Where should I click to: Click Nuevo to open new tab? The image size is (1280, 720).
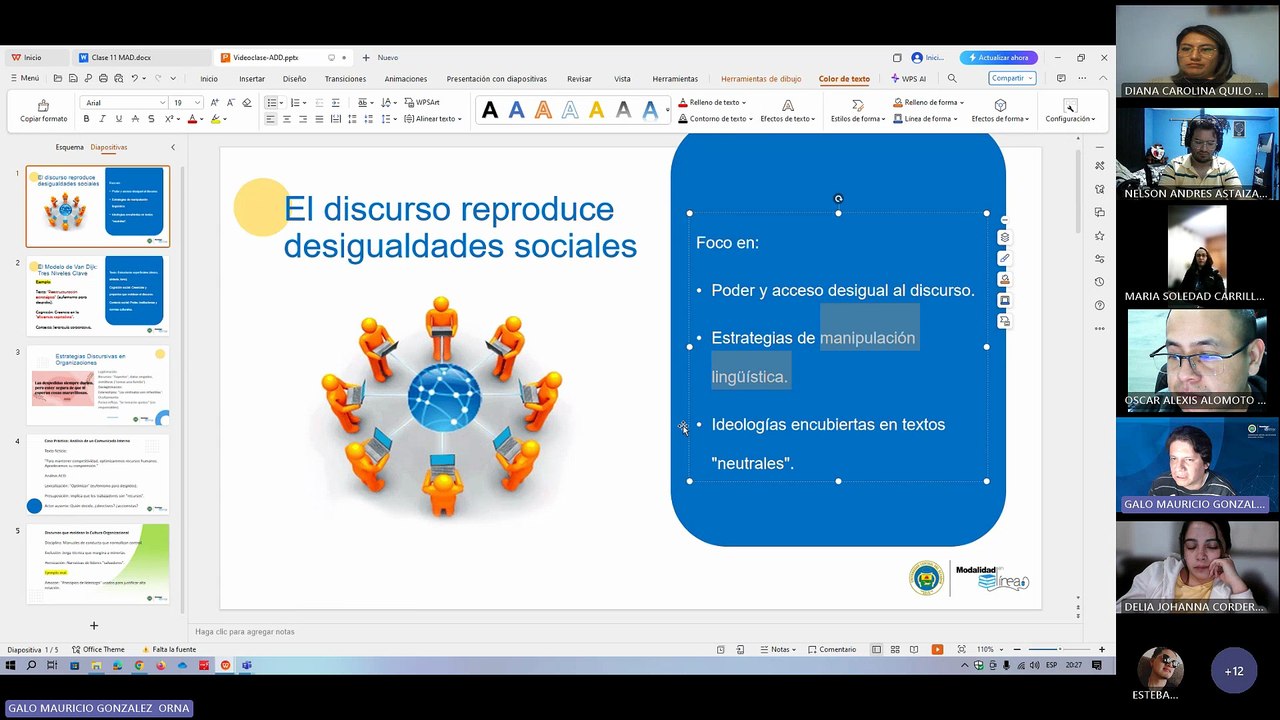point(380,57)
